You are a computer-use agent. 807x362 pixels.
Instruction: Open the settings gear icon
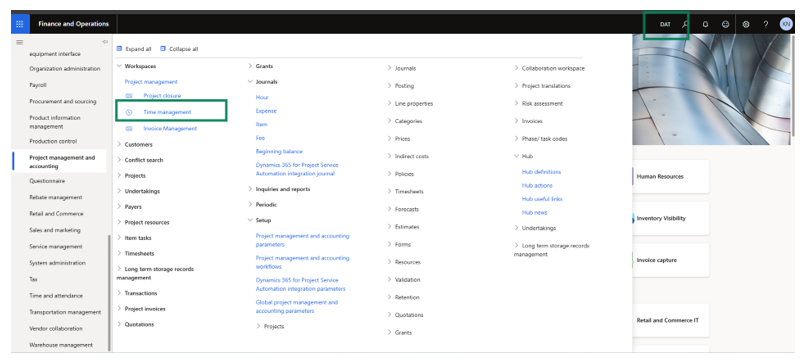[746, 24]
